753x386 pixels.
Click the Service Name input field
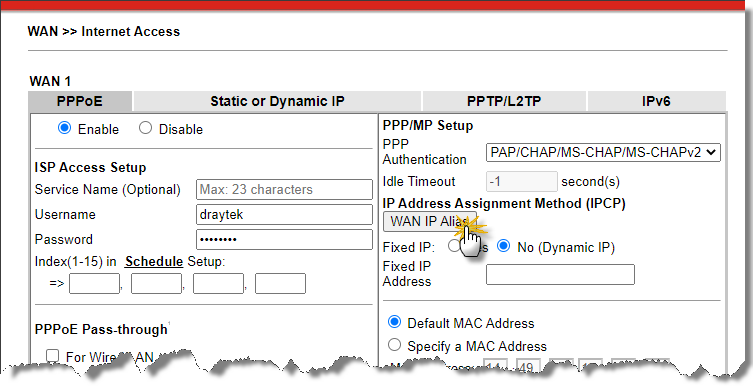tap(284, 189)
